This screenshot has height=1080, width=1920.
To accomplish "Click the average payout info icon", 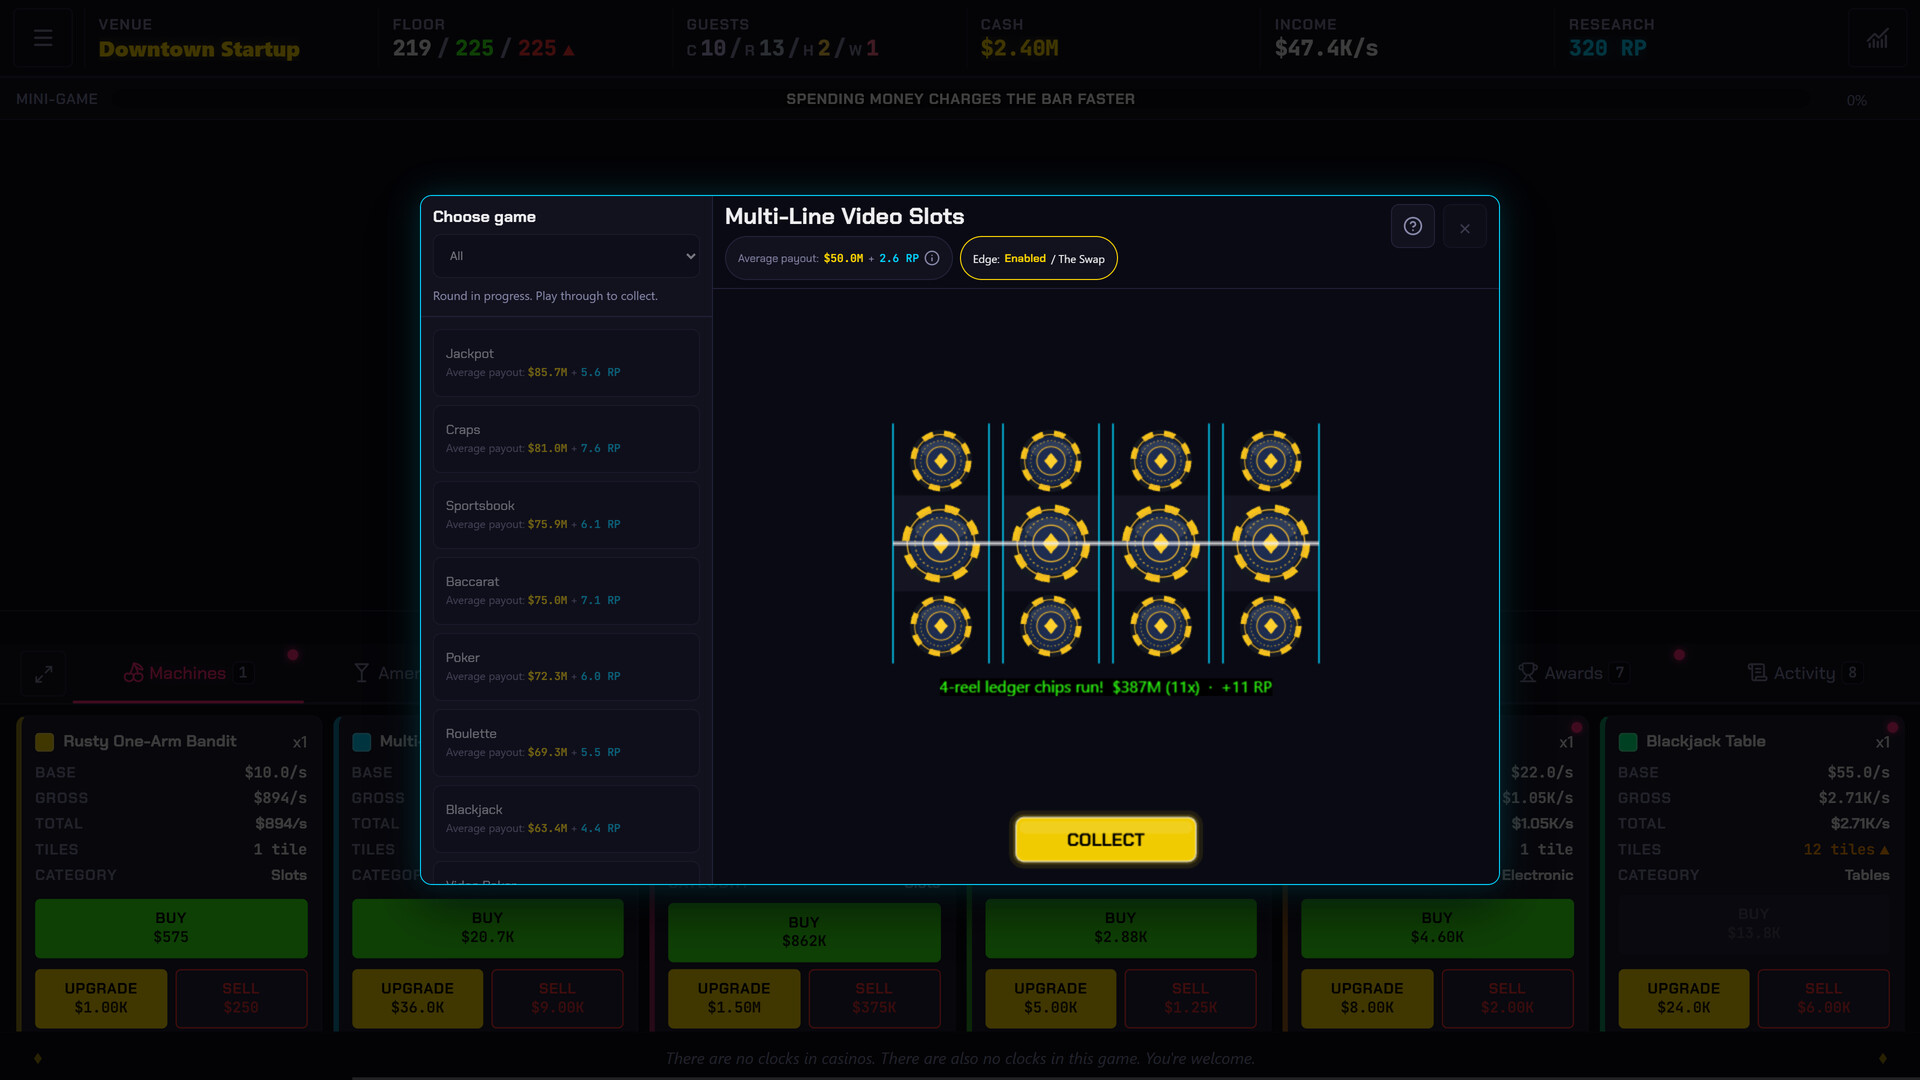I will (932, 258).
